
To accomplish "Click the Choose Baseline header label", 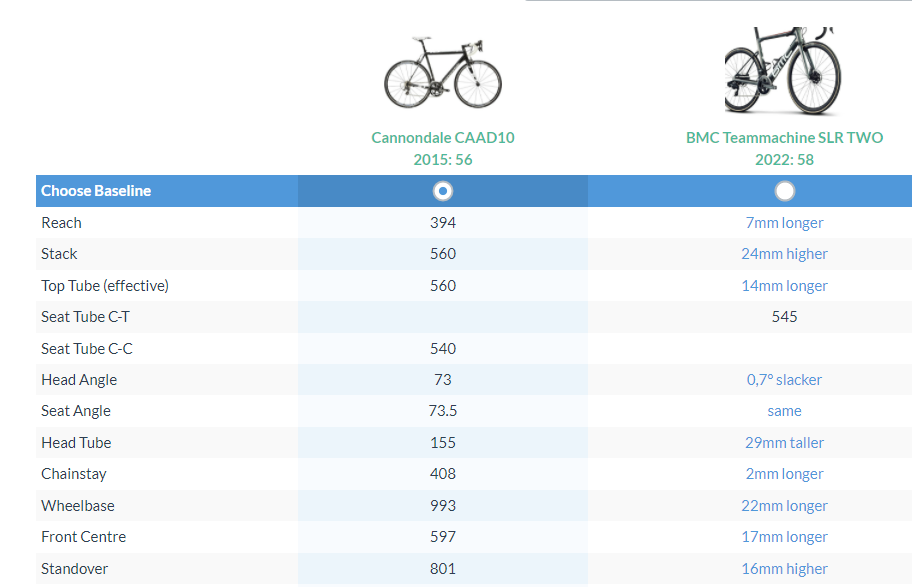I will click(96, 191).
